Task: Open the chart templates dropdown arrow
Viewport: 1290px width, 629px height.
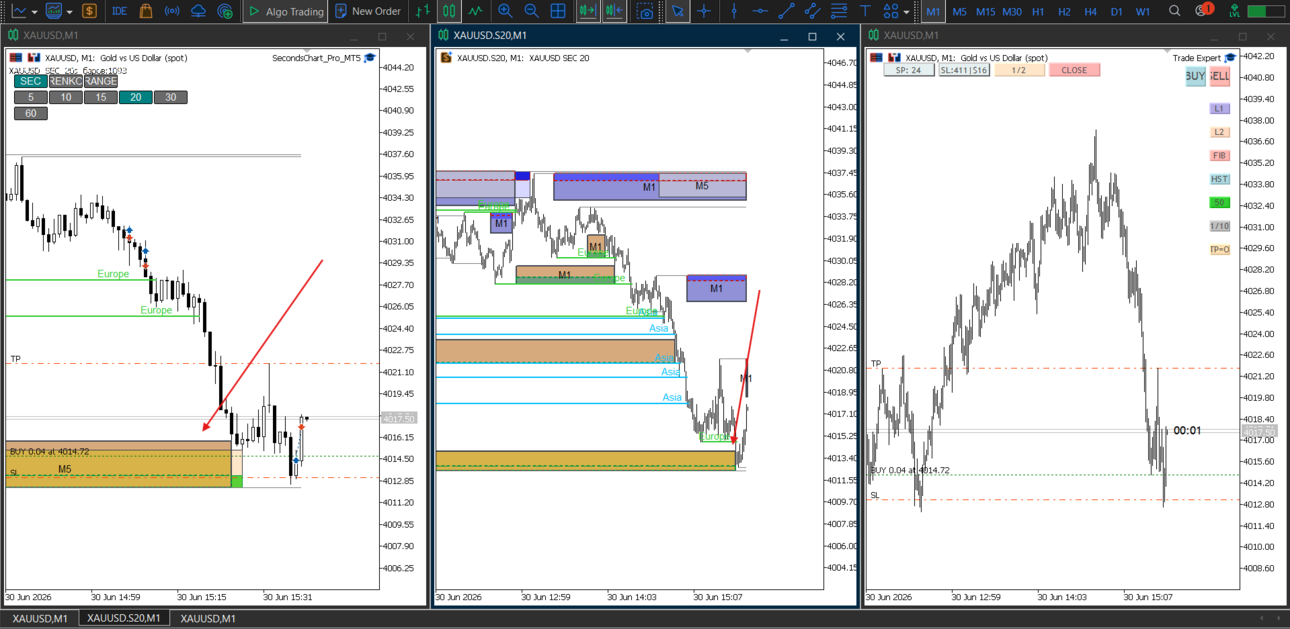Action: [x=67, y=12]
